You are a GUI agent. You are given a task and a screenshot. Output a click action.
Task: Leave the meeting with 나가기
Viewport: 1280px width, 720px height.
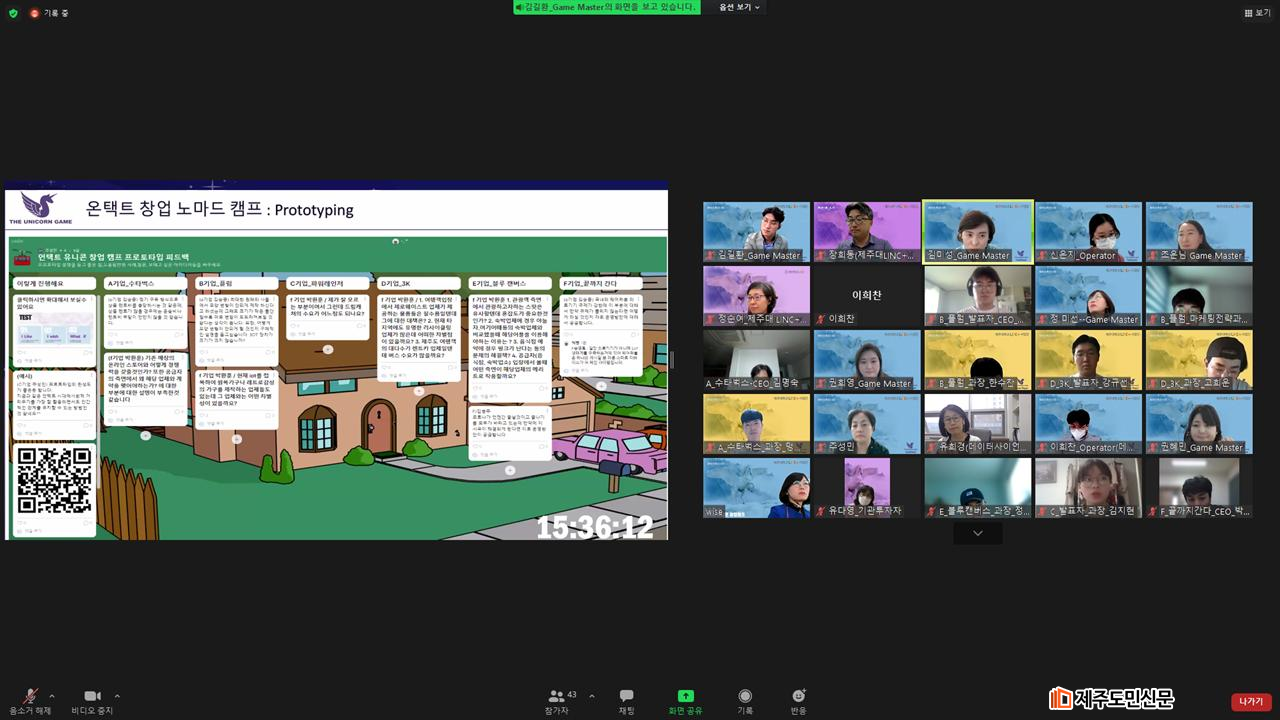click(1251, 702)
